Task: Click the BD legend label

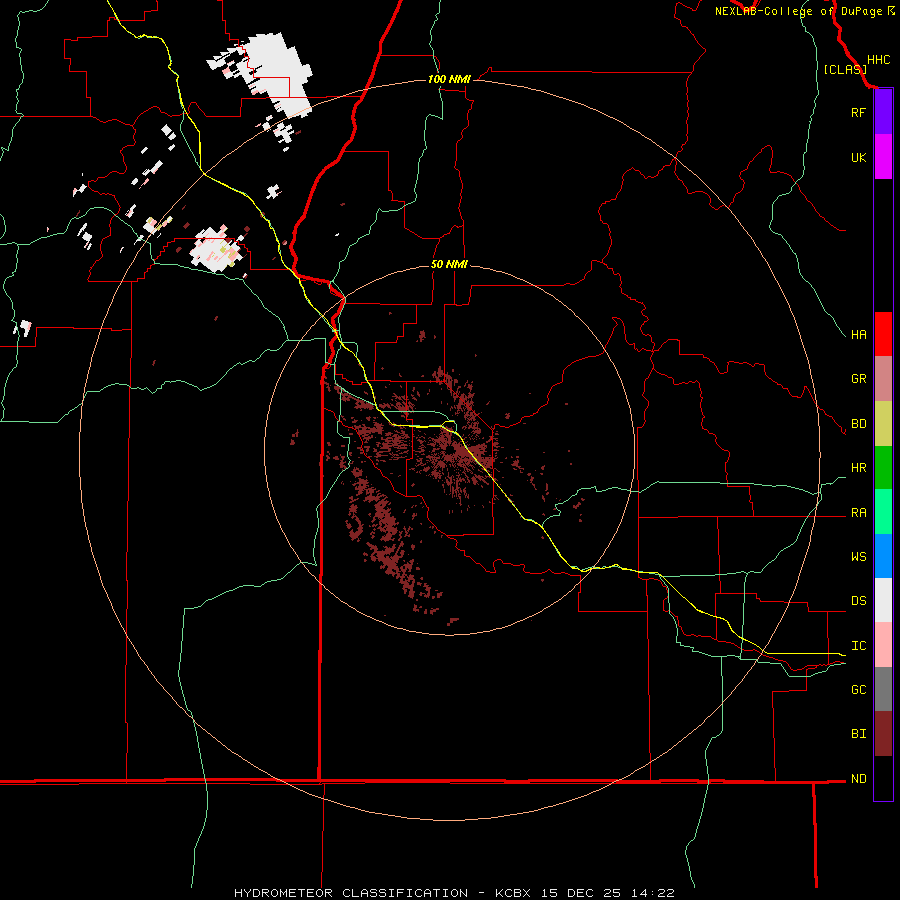Action: [x=858, y=424]
